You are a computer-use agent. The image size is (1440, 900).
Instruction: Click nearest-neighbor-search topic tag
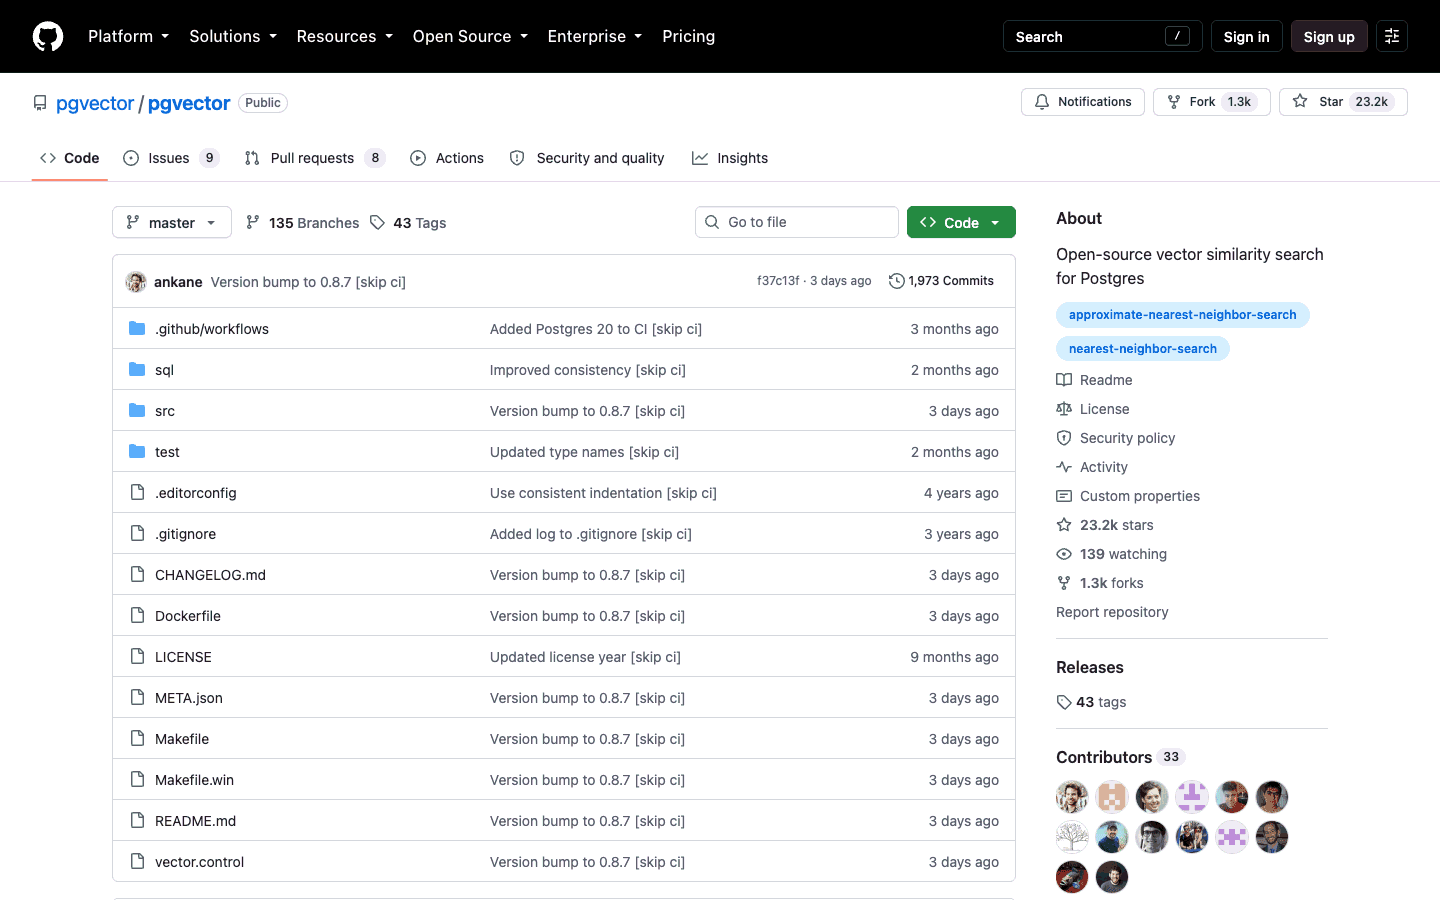pyautogui.click(x=1143, y=349)
